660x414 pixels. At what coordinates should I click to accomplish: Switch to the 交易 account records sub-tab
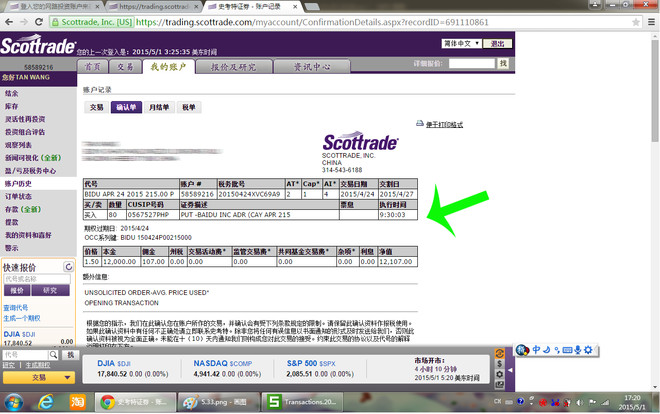pyautogui.click(x=96, y=107)
